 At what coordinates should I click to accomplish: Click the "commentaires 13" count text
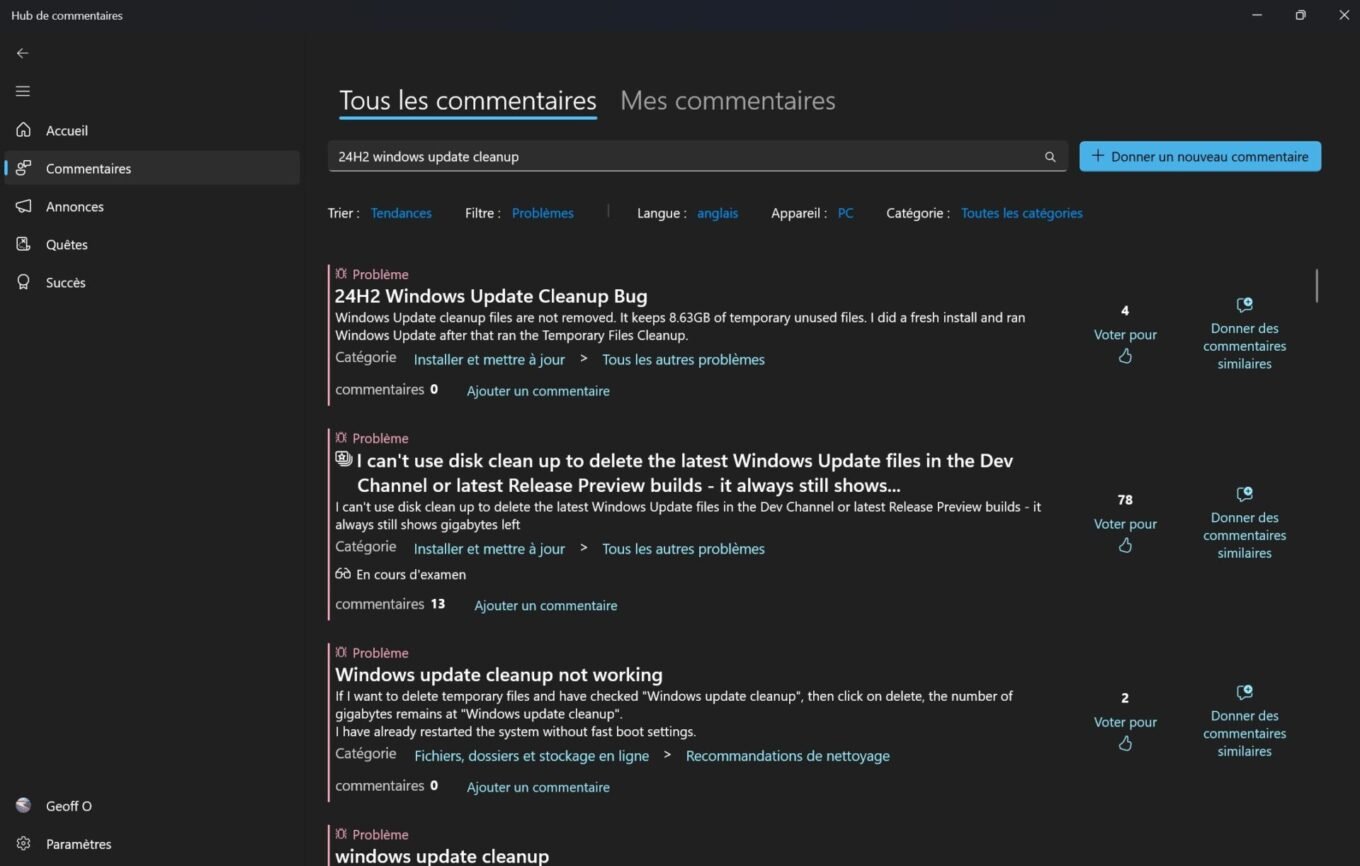point(390,604)
